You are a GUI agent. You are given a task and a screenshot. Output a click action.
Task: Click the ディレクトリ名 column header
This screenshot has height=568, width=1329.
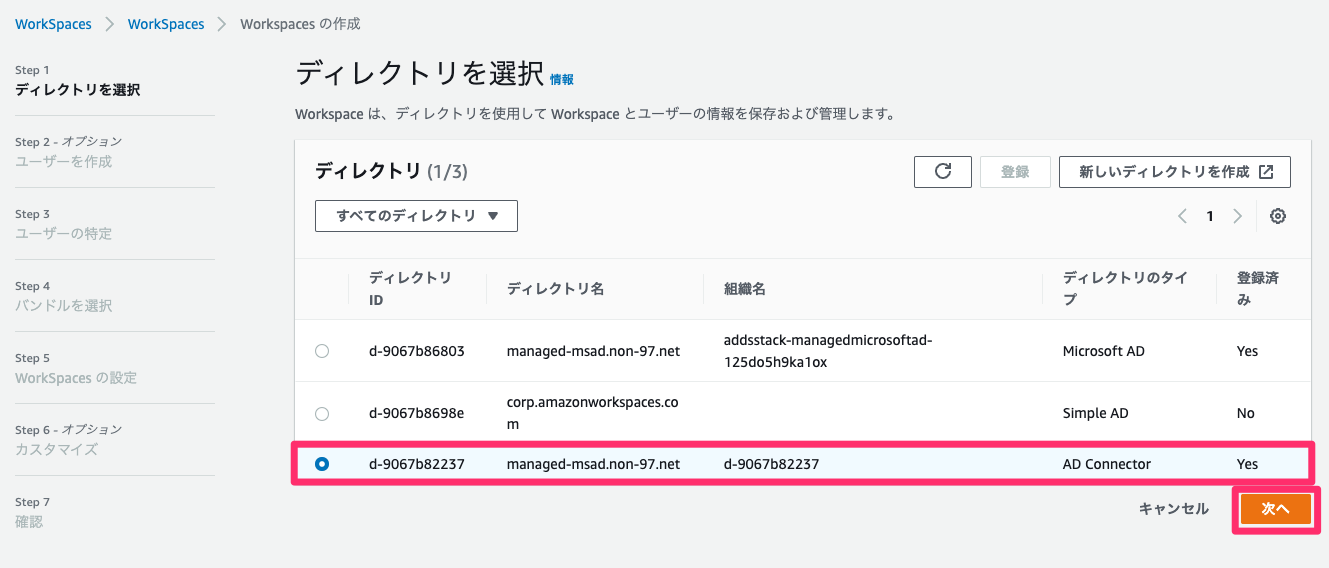click(555, 288)
